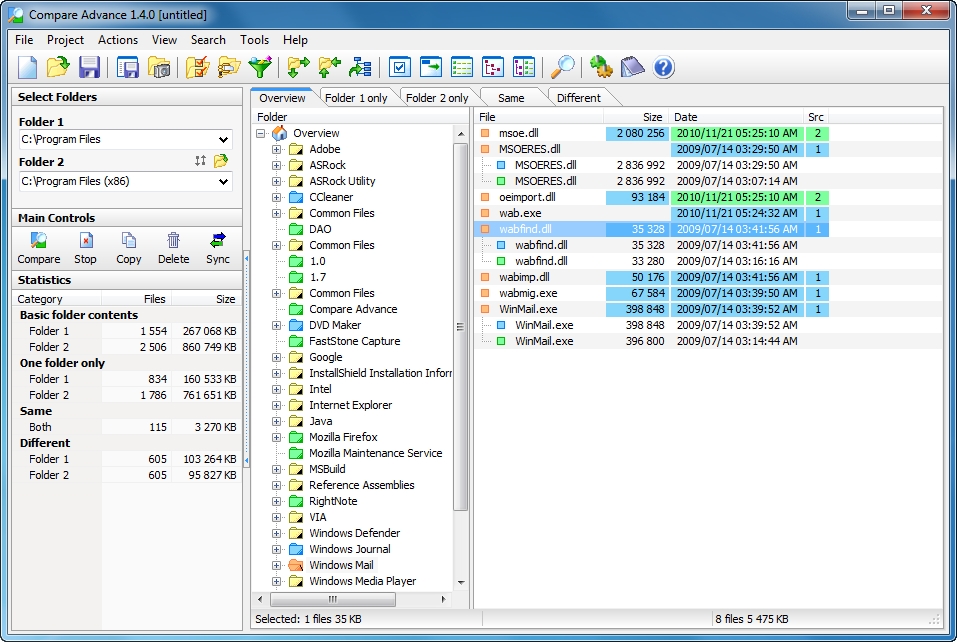This screenshot has width=957, height=642.
Task: Save the project with the floppy disk icon
Action: click(x=89, y=67)
